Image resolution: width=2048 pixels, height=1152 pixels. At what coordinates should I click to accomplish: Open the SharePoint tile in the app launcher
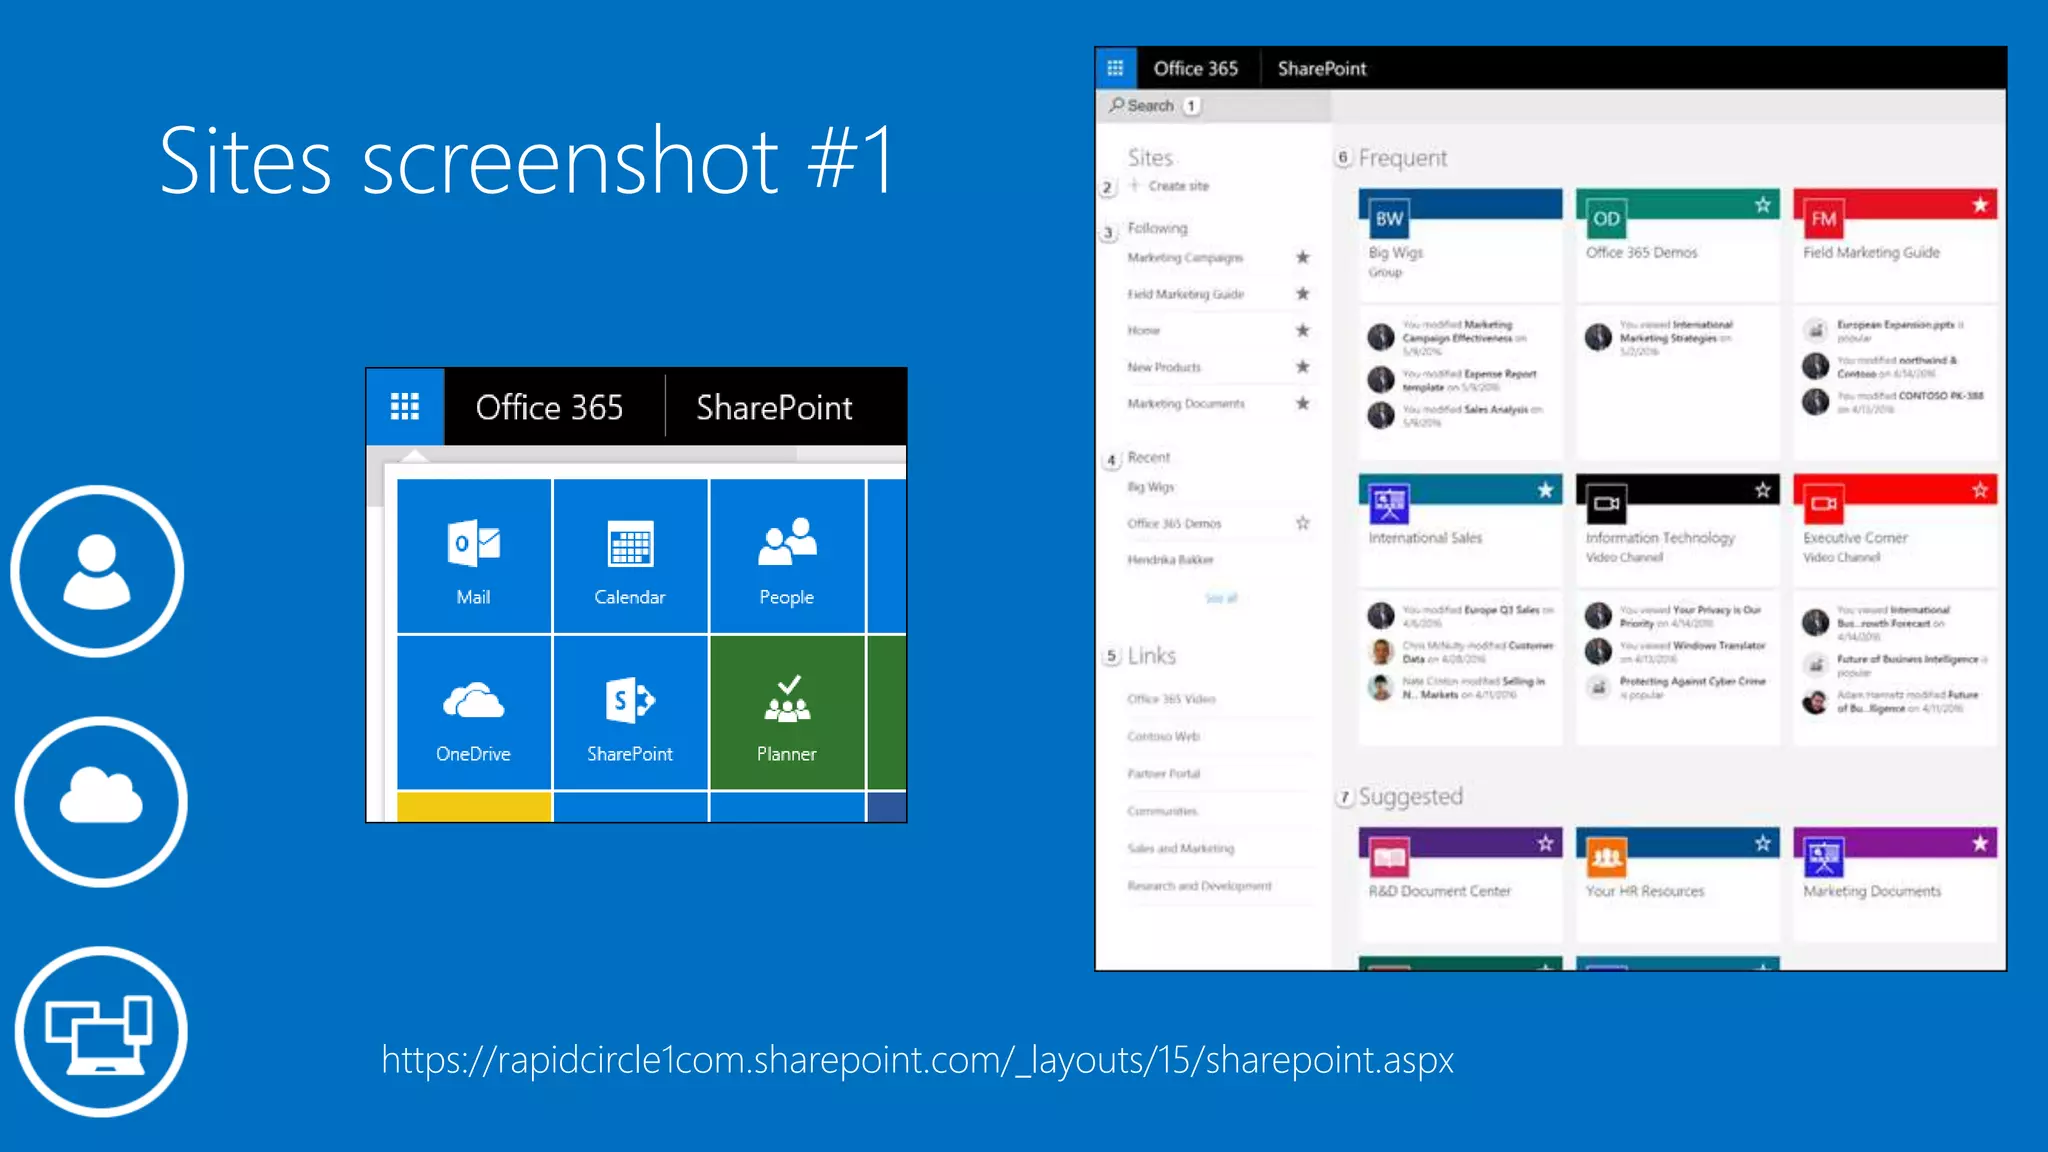630,713
